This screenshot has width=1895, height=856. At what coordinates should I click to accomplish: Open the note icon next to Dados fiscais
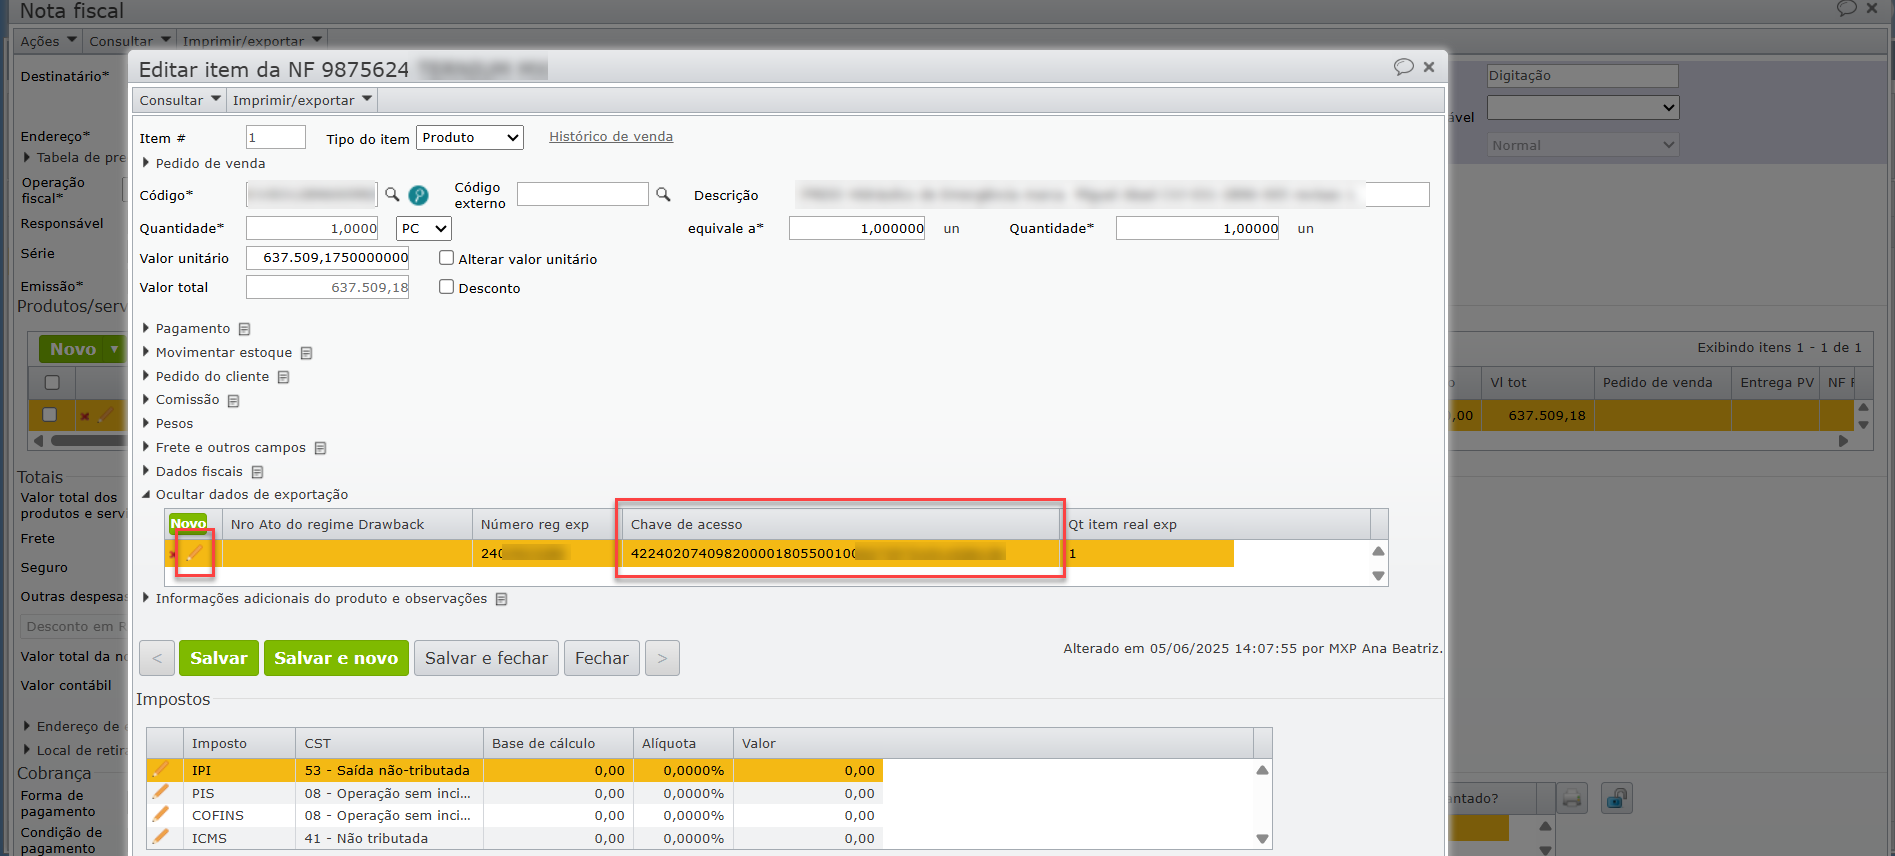(x=257, y=472)
